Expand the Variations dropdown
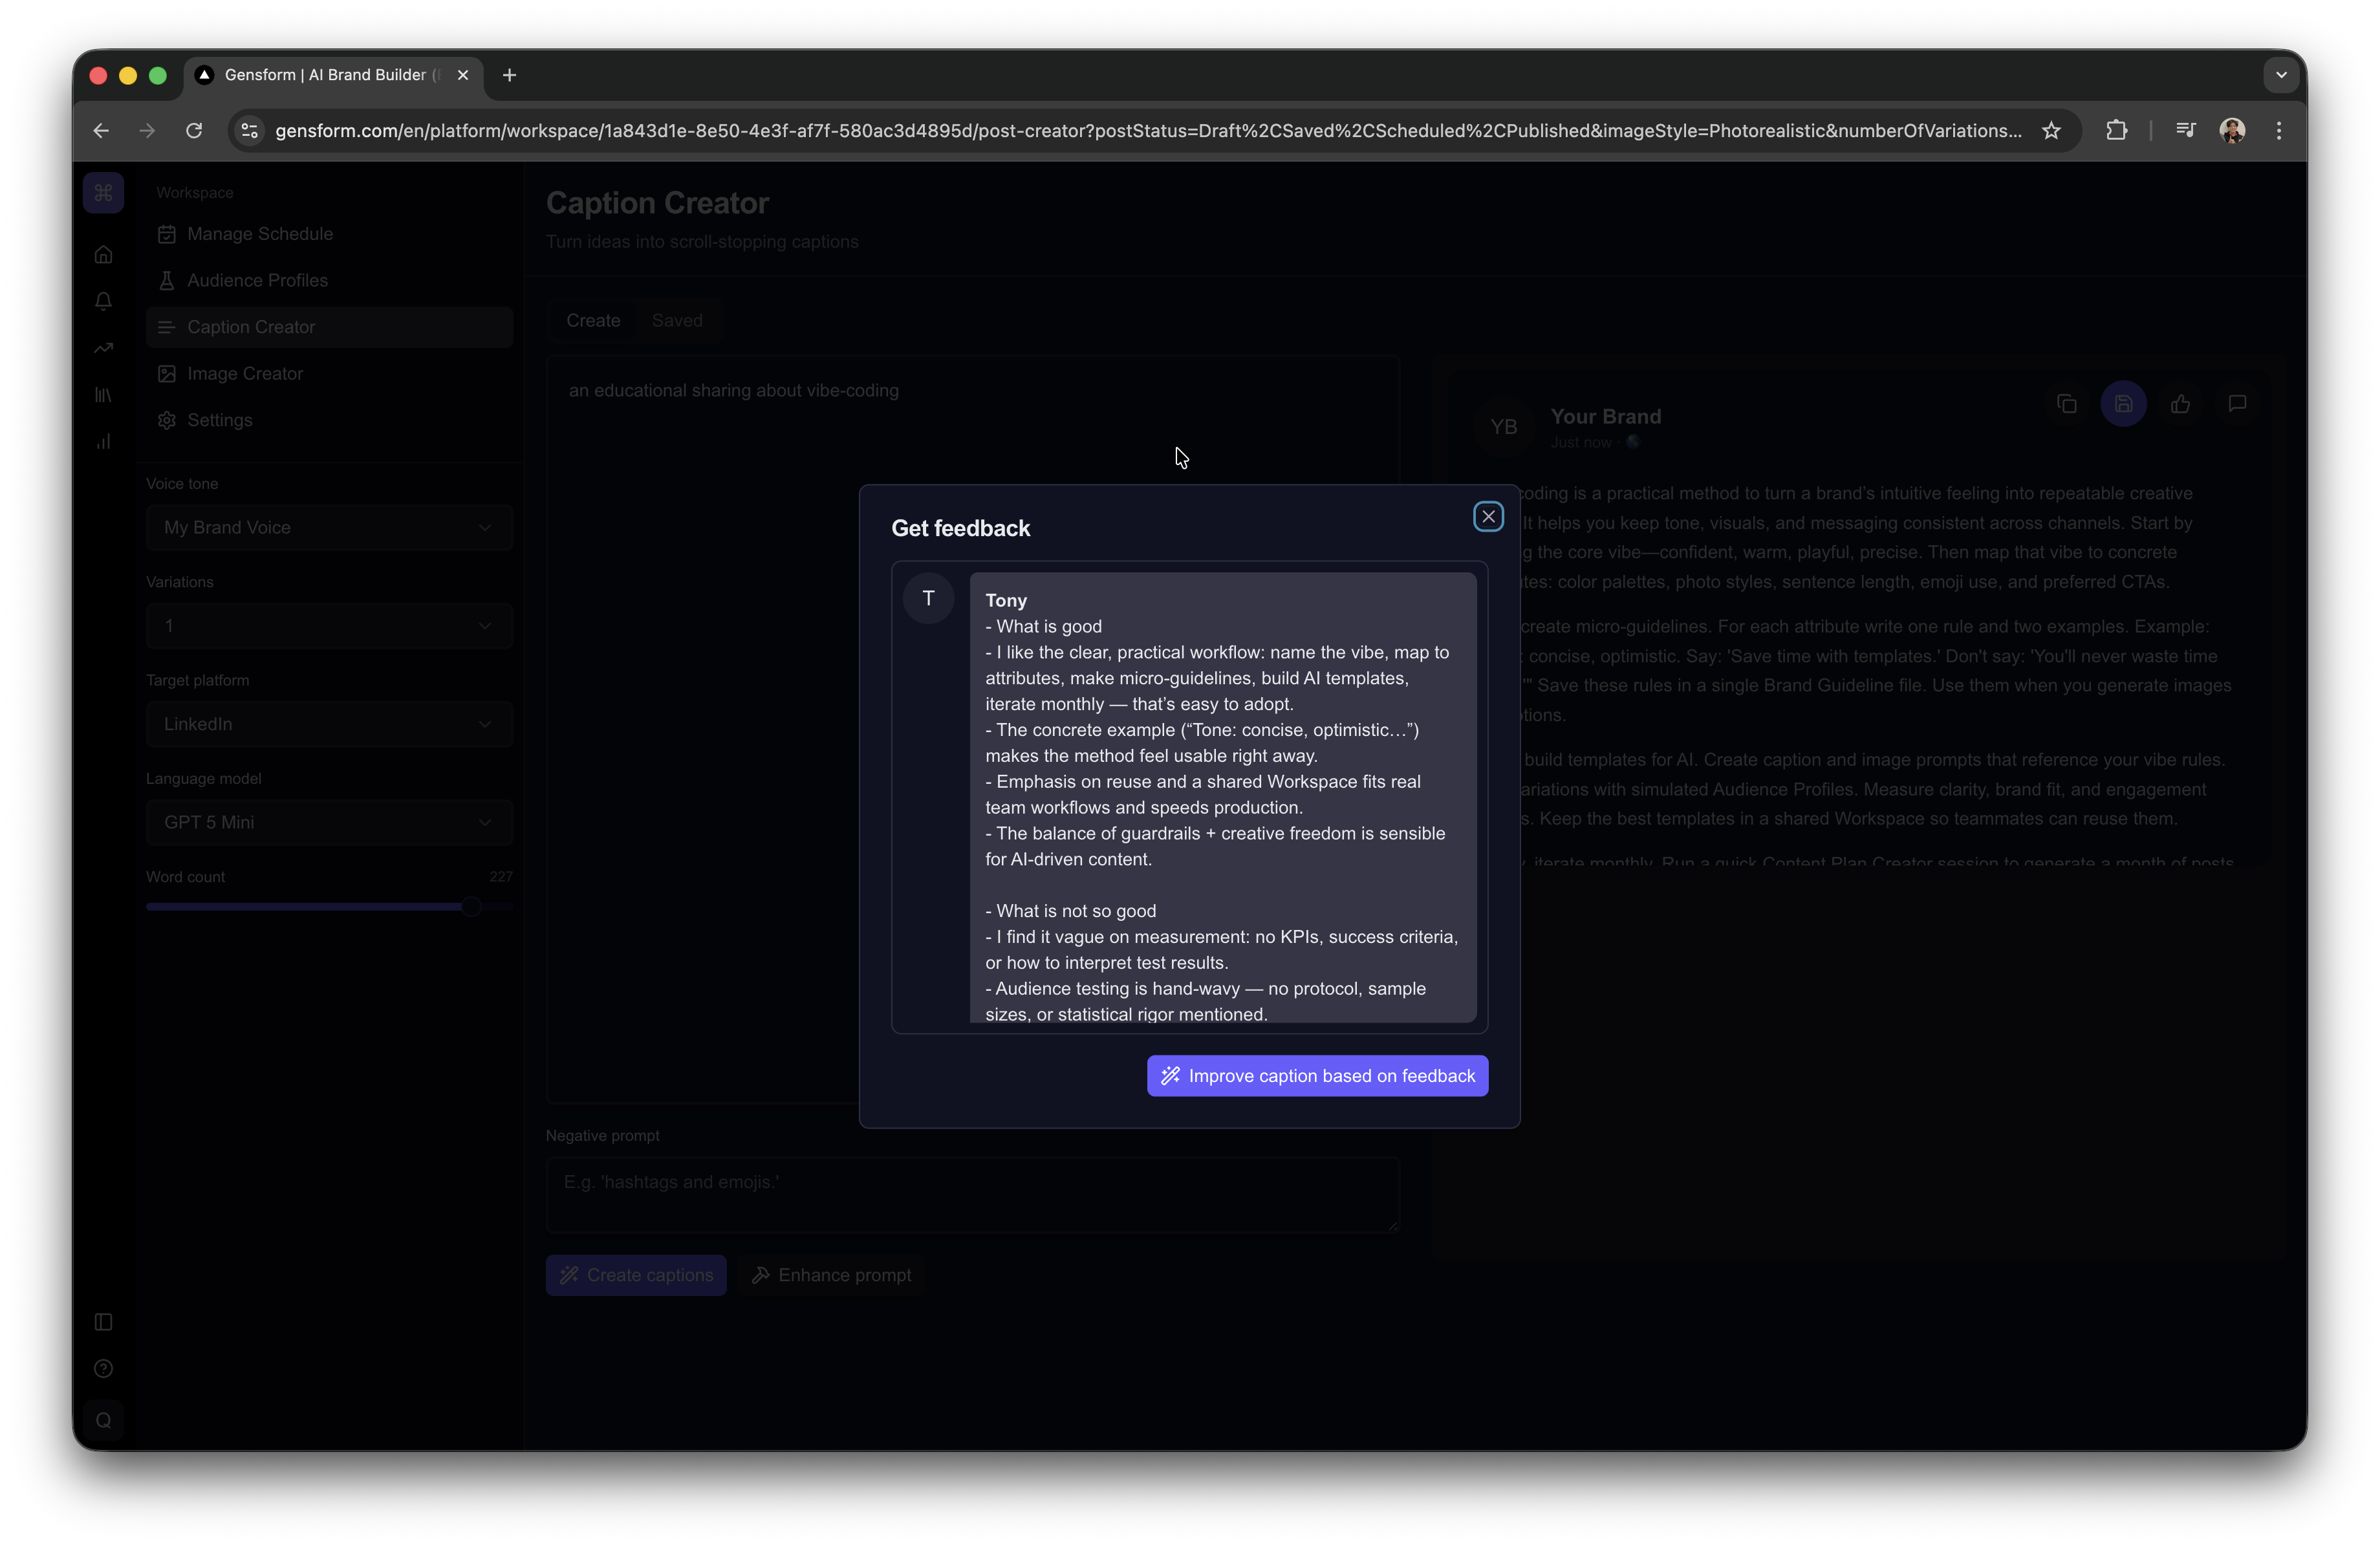 tap(328, 625)
